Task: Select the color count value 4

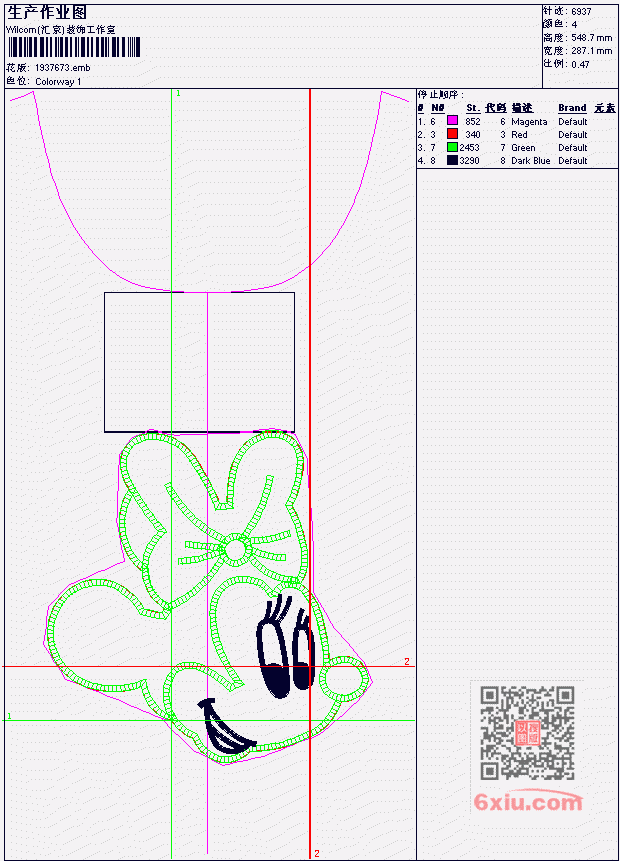Action: pos(574,24)
